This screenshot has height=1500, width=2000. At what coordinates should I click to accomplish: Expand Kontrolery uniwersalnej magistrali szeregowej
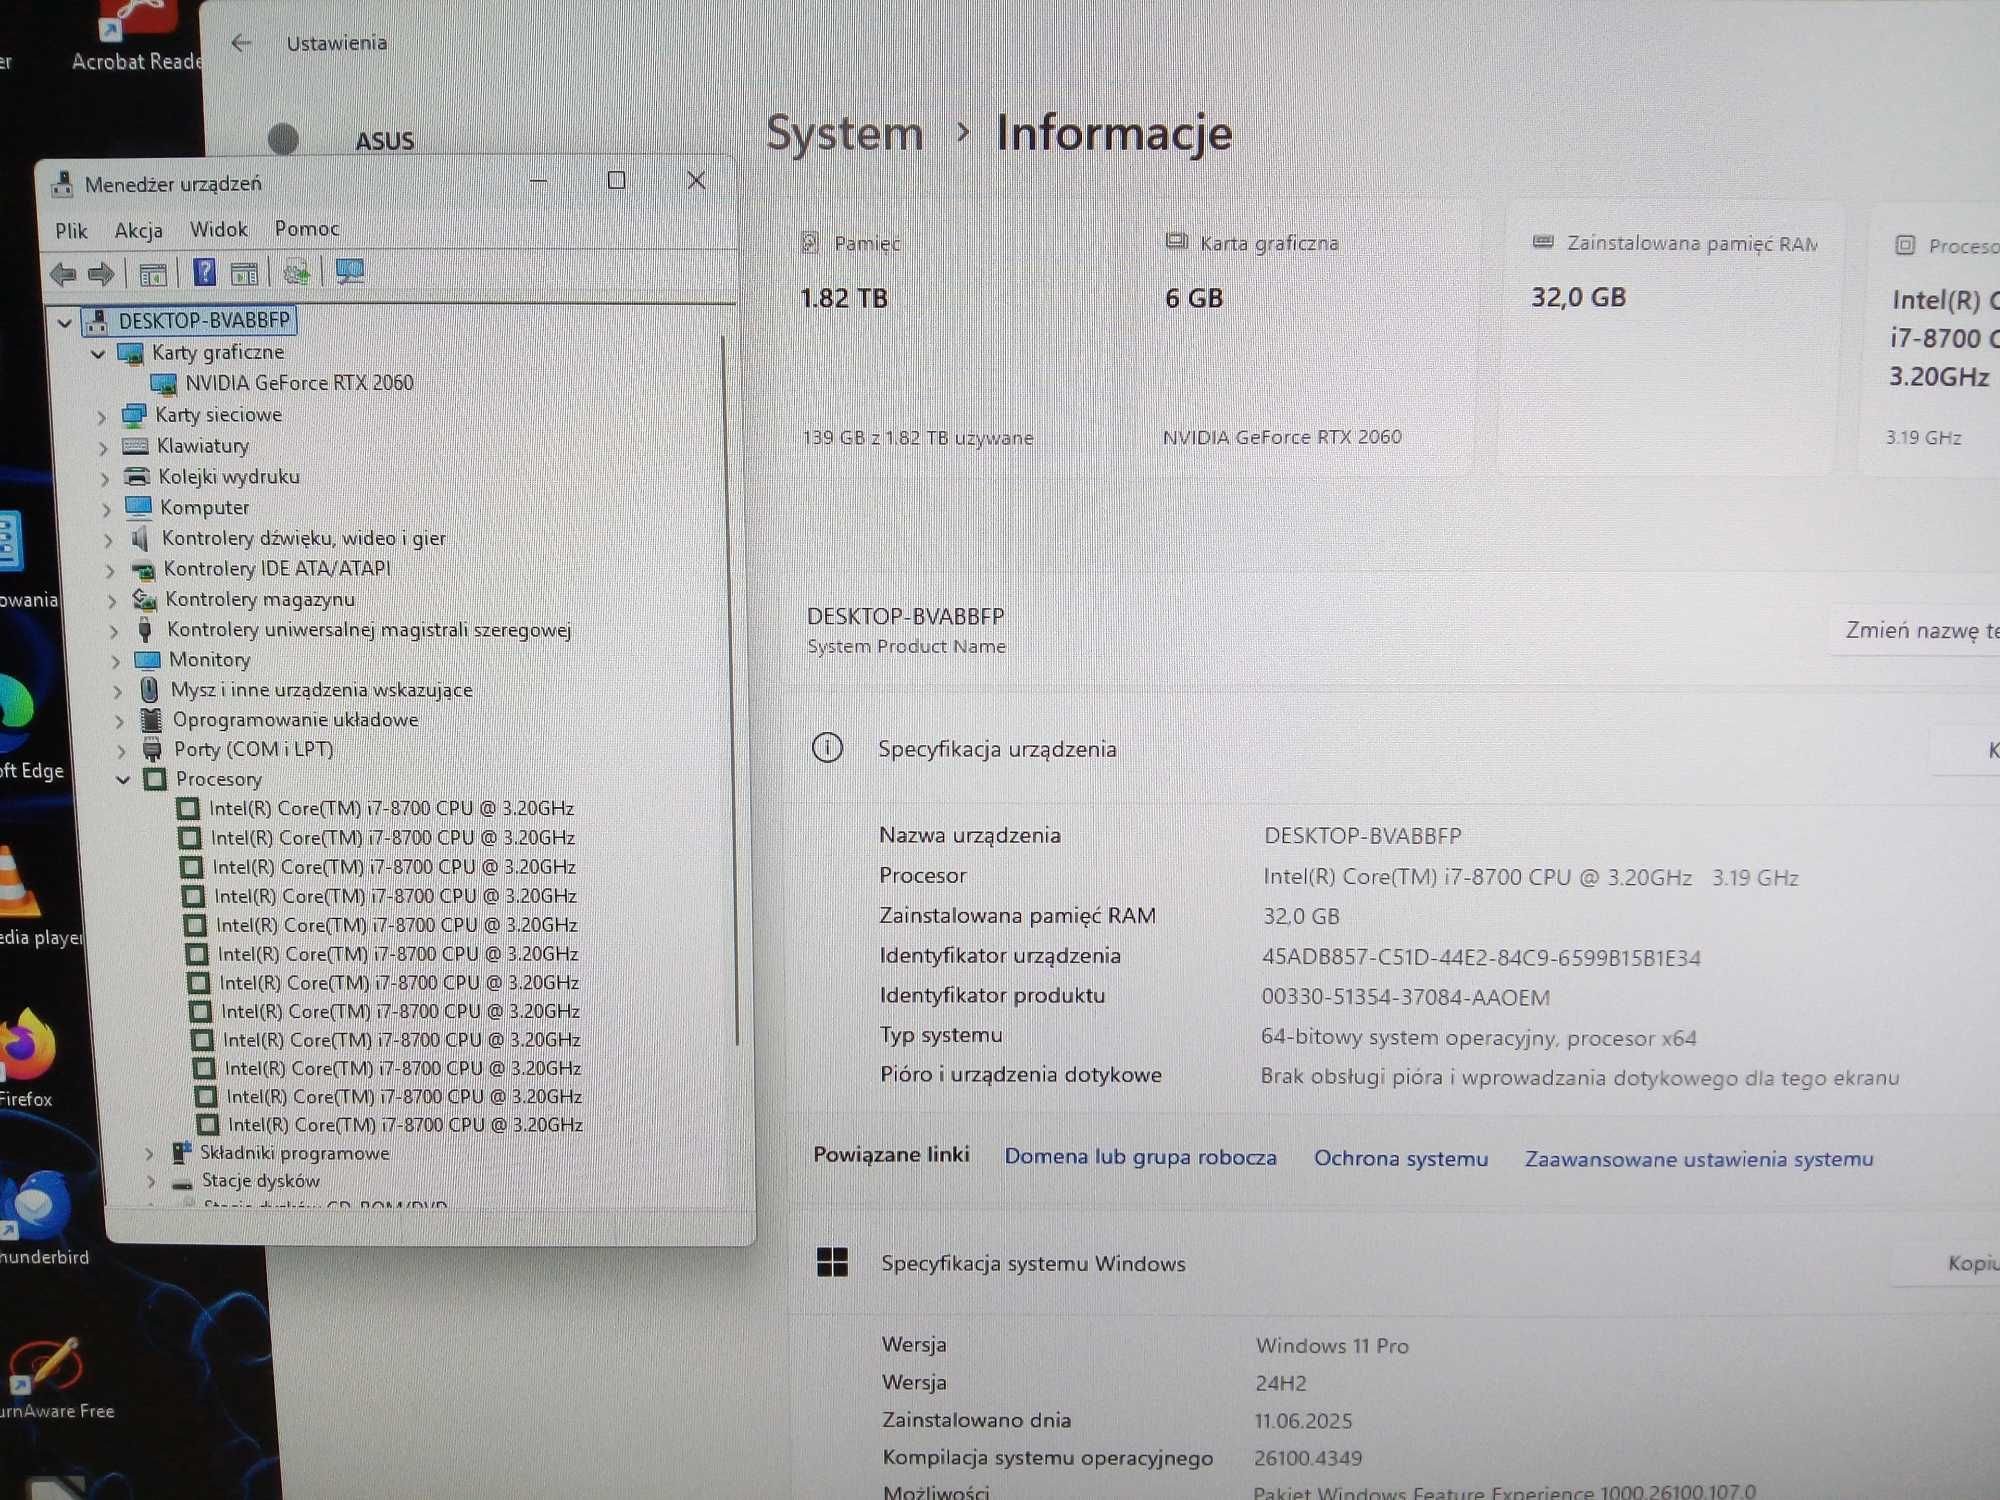click(114, 632)
